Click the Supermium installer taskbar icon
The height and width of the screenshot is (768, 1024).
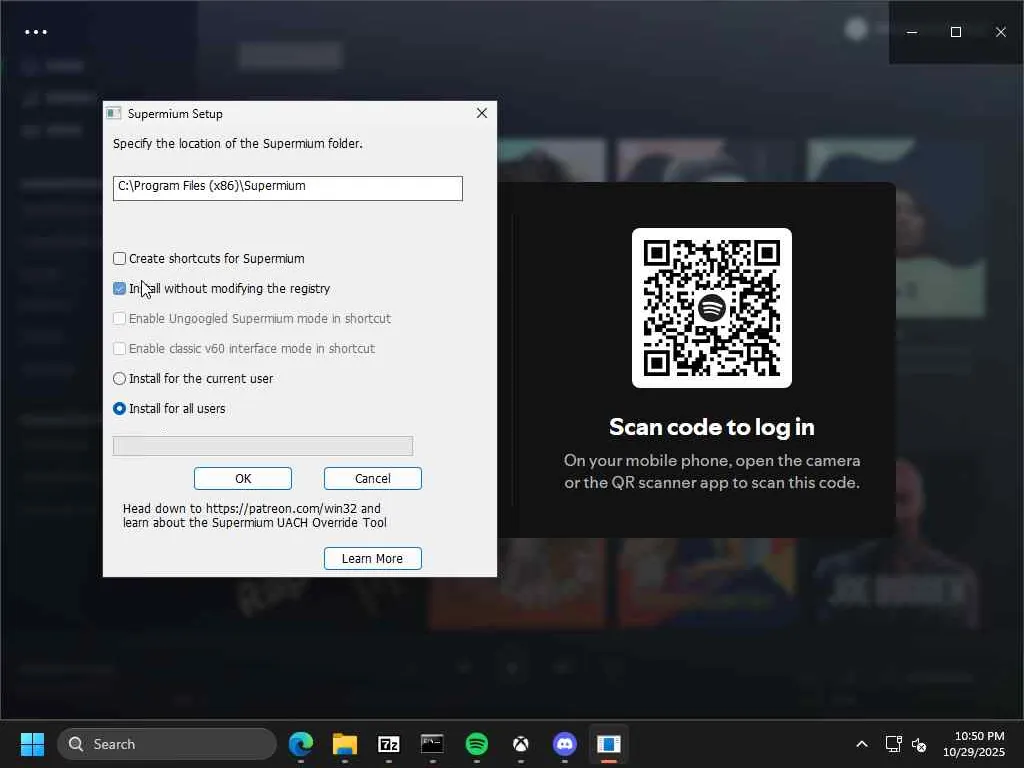609,744
